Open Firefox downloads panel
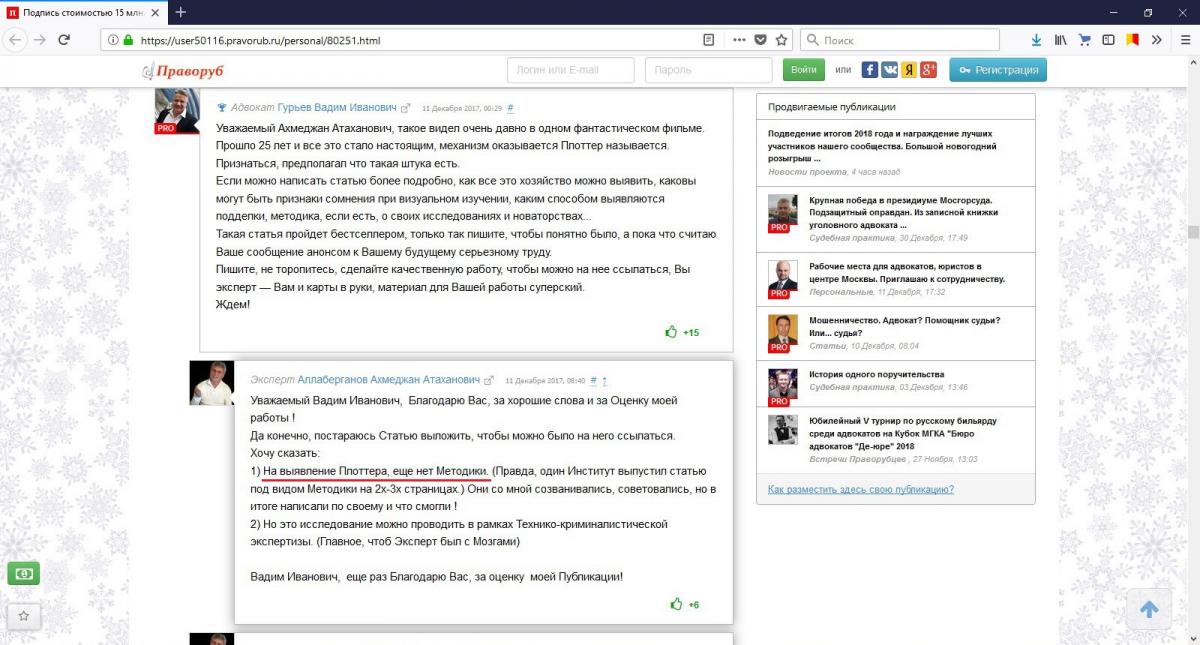This screenshot has width=1200, height=645. [1036, 40]
